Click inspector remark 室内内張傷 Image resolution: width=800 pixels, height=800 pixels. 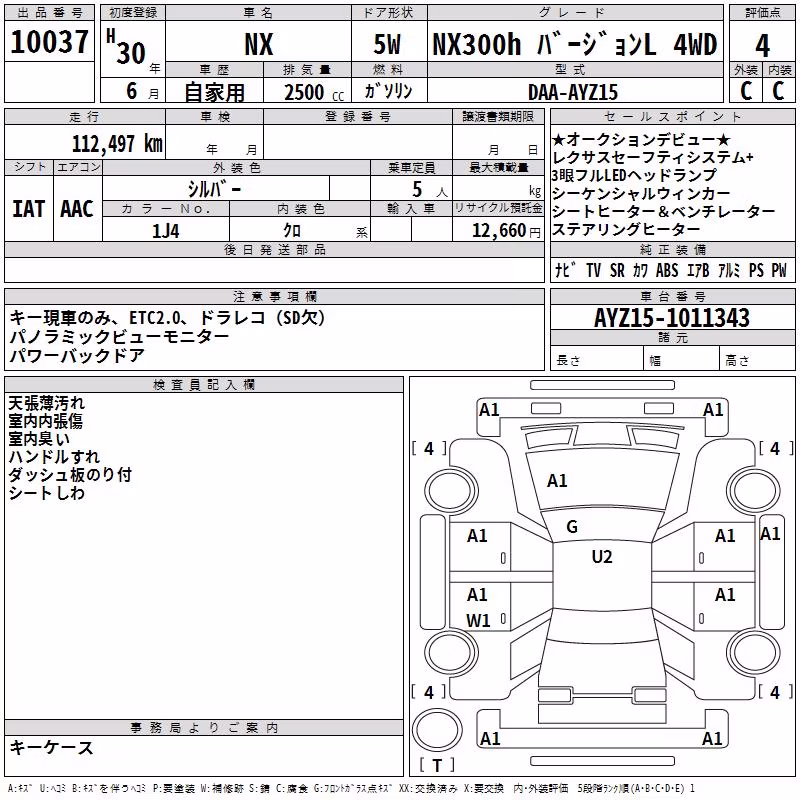coord(45,421)
